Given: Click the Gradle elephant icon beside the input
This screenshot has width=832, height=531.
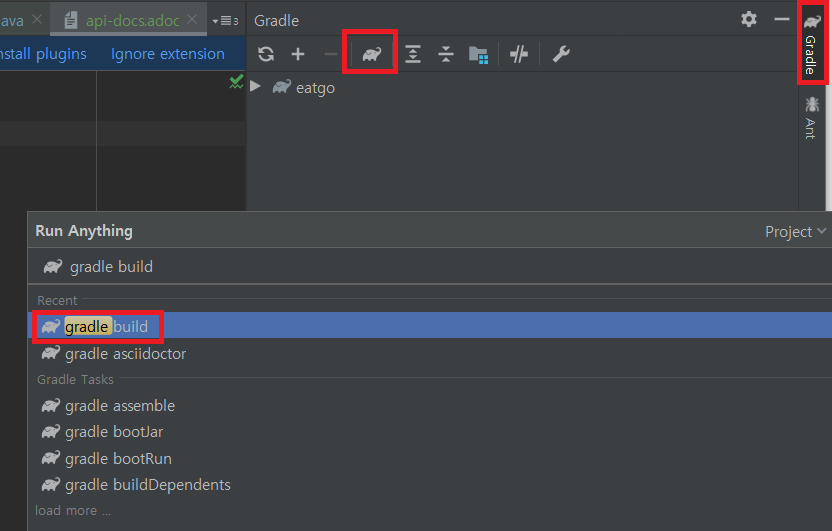Looking at the screenshot, I should pos(53,266).
